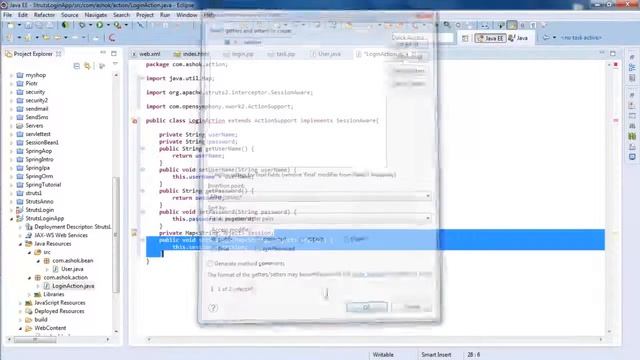
Task: Click the 'Smart Insert' status bar text
Action: tap(436, 355)
